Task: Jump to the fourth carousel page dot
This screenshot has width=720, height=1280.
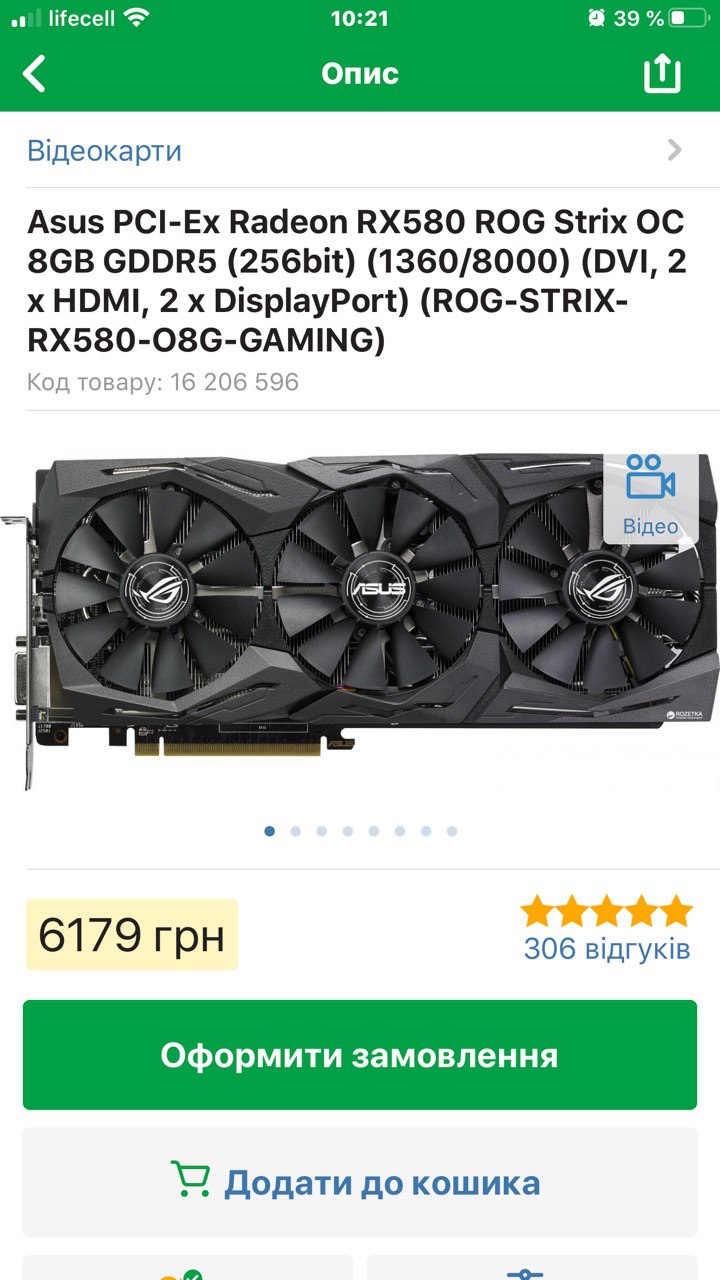Action: pos(348,831)
